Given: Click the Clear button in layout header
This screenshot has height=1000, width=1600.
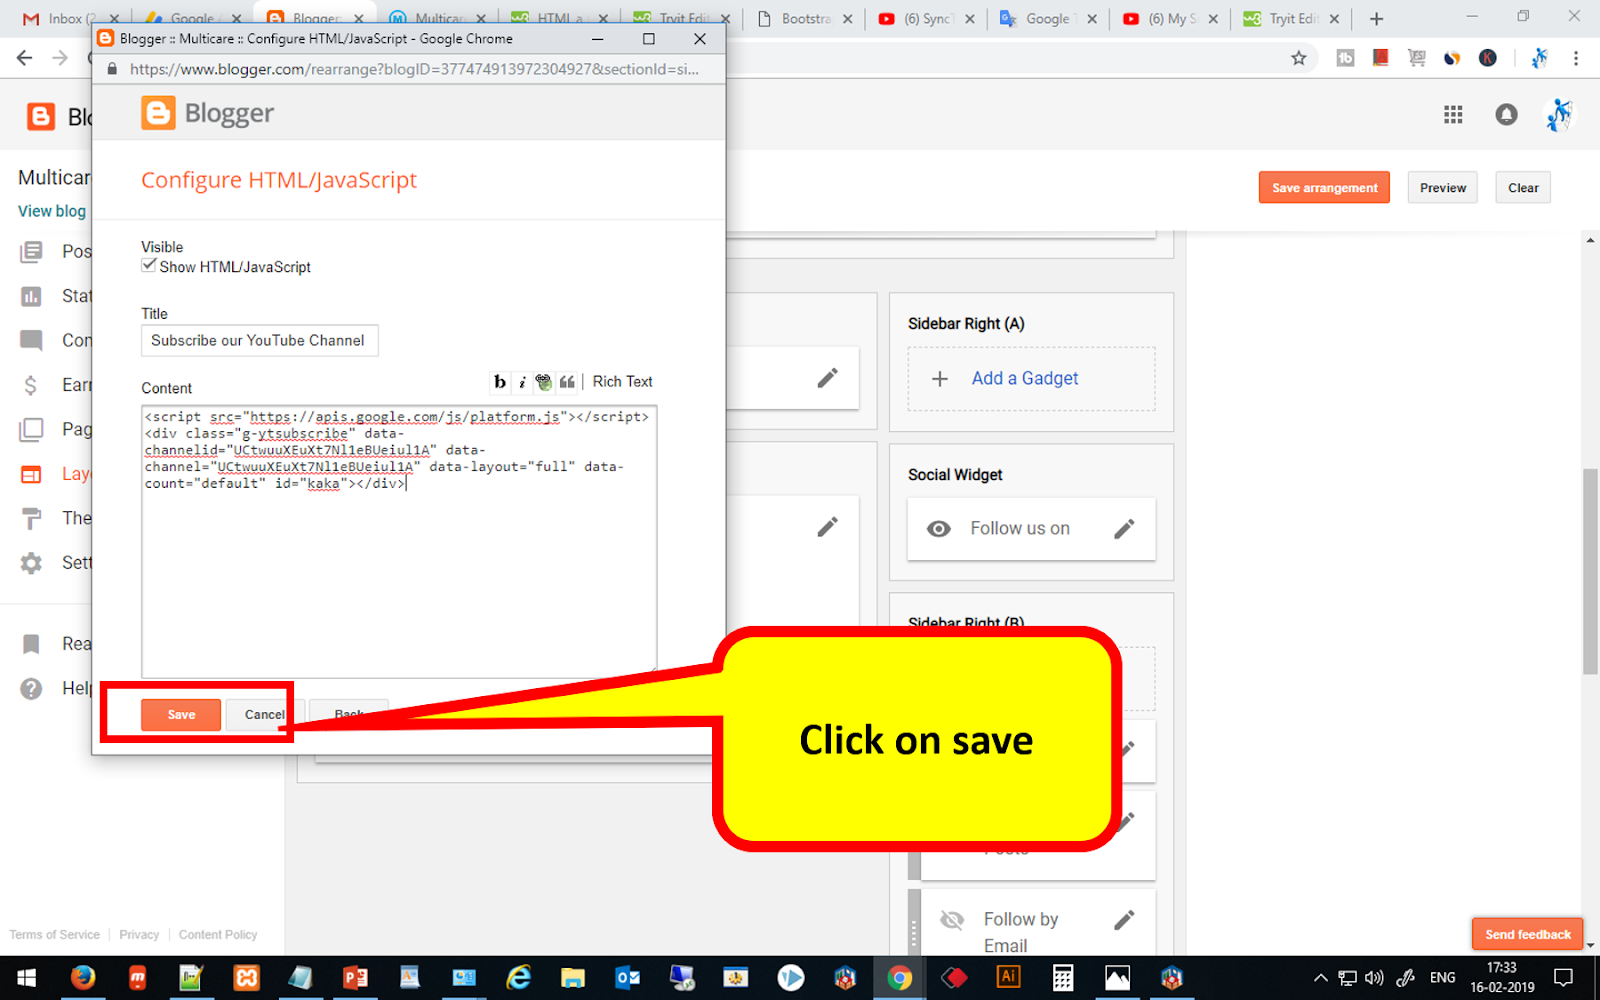Looking at the screenshot, I should click(1523, 187).
